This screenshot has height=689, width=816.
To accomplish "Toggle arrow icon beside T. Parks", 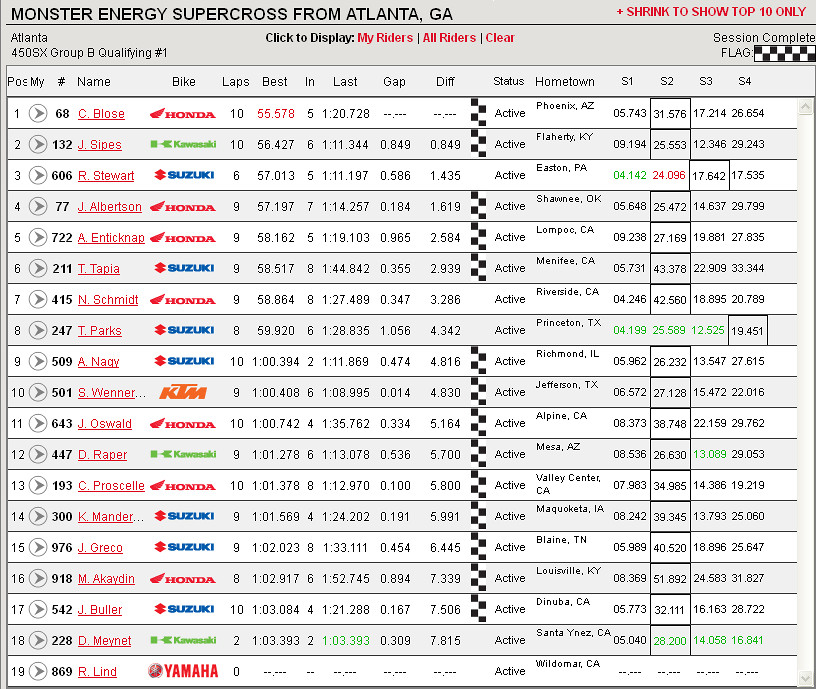I will [x=37, y=330].
